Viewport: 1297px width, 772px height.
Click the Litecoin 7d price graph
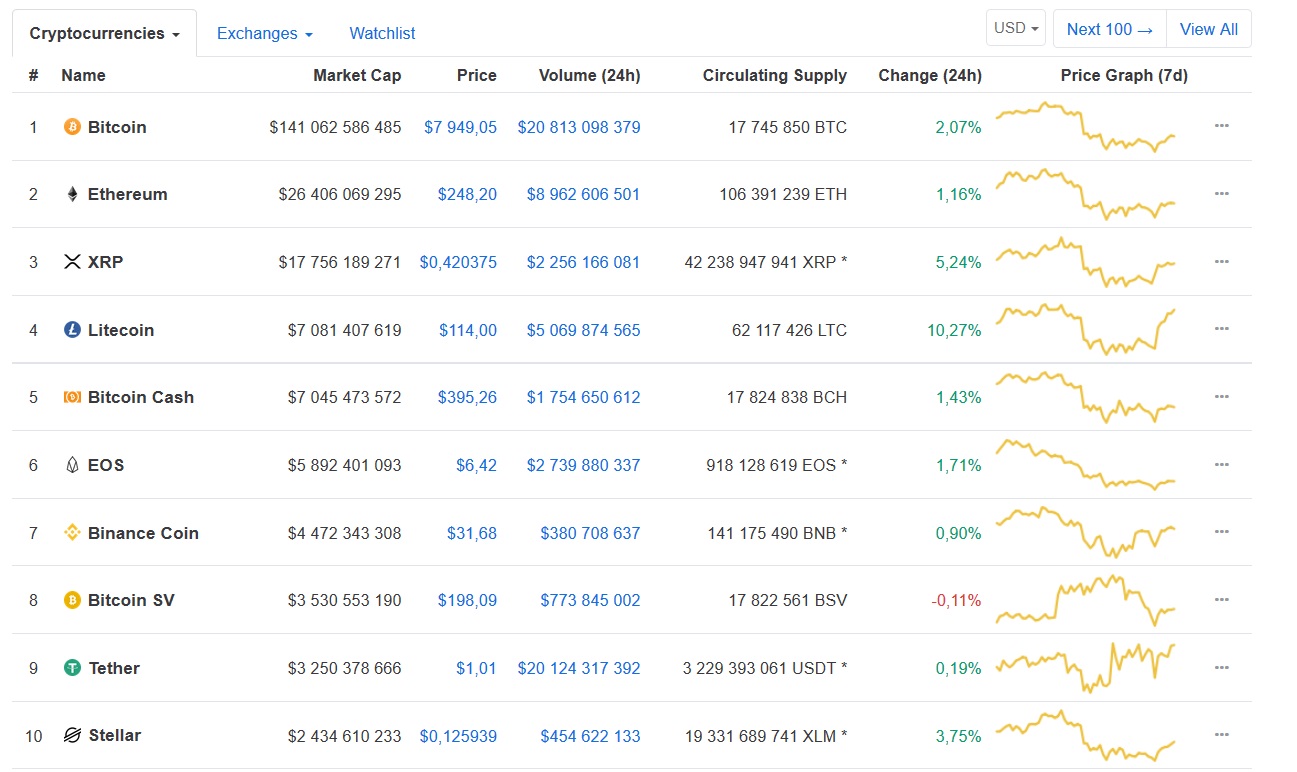coord(1086,330)
